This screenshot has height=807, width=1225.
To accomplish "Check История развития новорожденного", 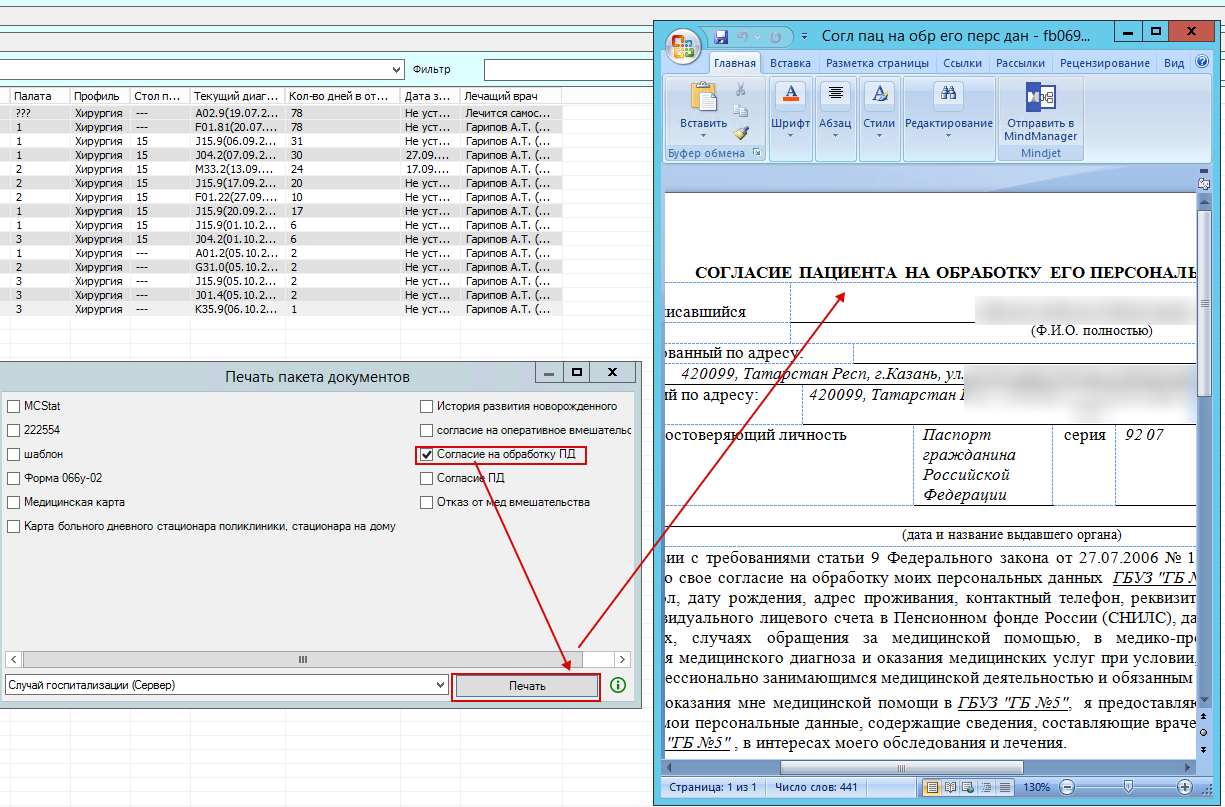I will (x=427, y=406).
